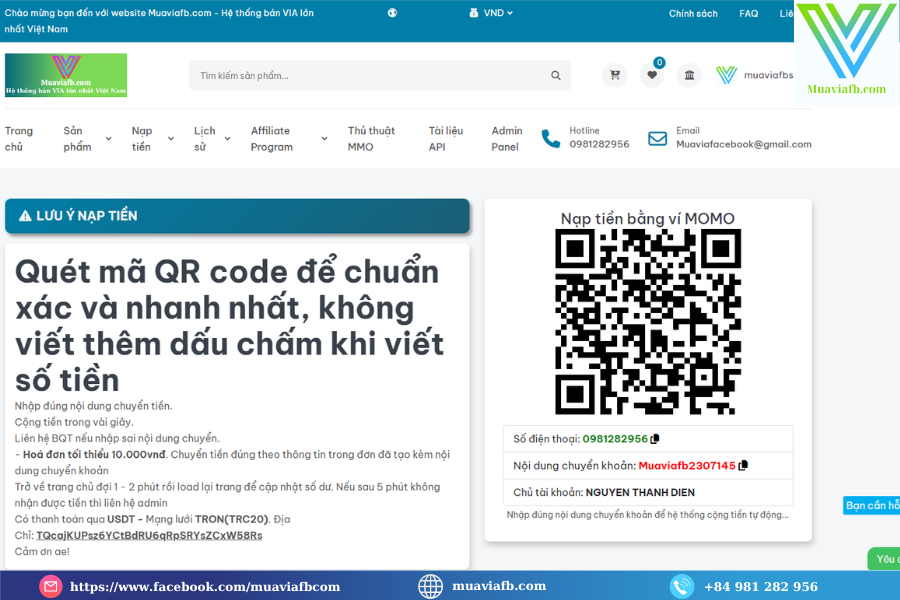
Task: Click the Muaviafb.com header logo
Action: (66, 75)
